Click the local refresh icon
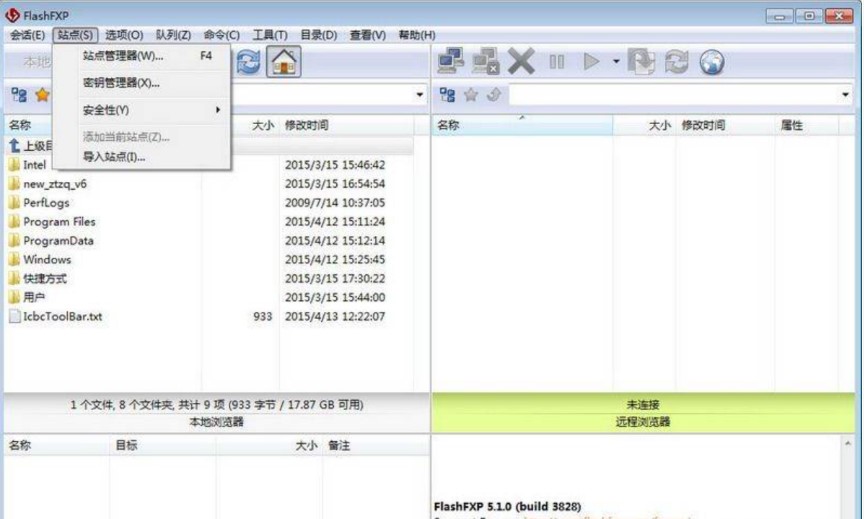 [249, 62]
